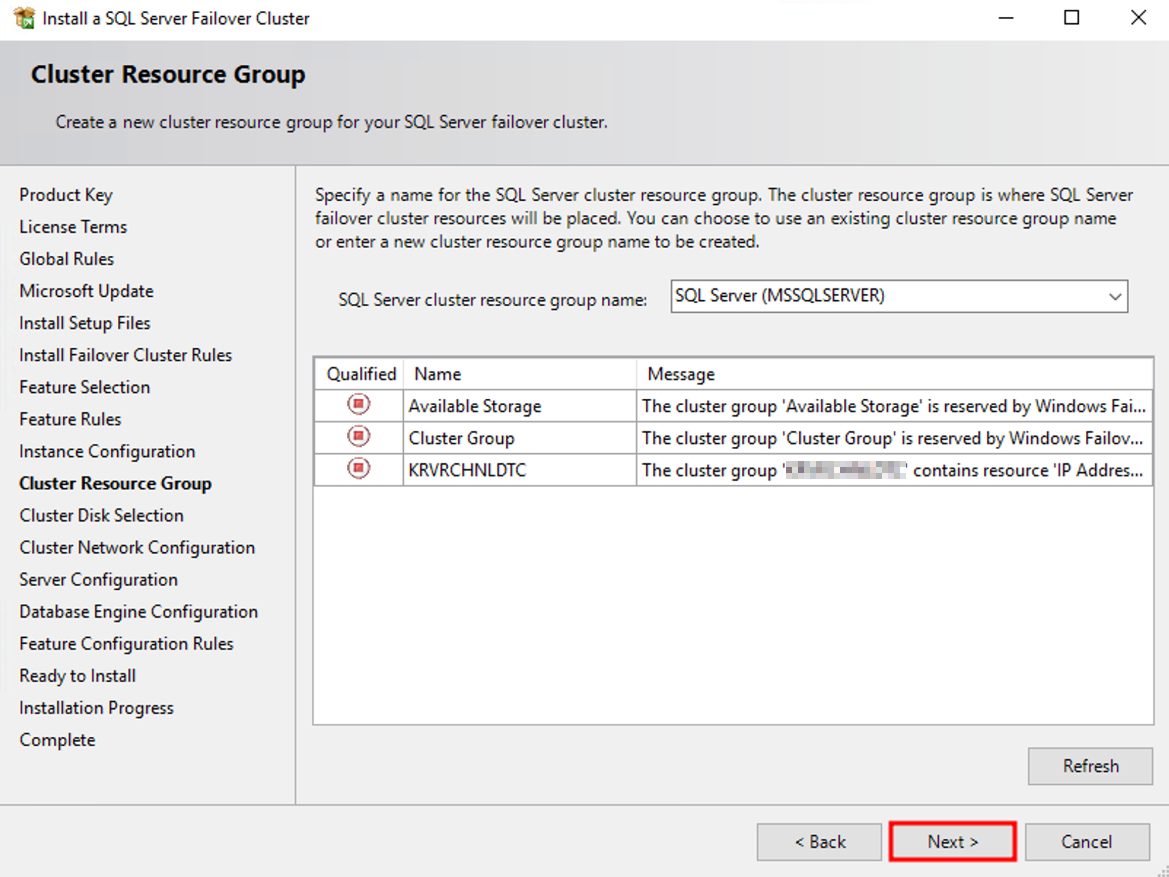Image resolution: width=1169 pixels, height=877 pixels.
Task: Select Cluster Resource Group in the sidebar
Action: tap(116, 483)
